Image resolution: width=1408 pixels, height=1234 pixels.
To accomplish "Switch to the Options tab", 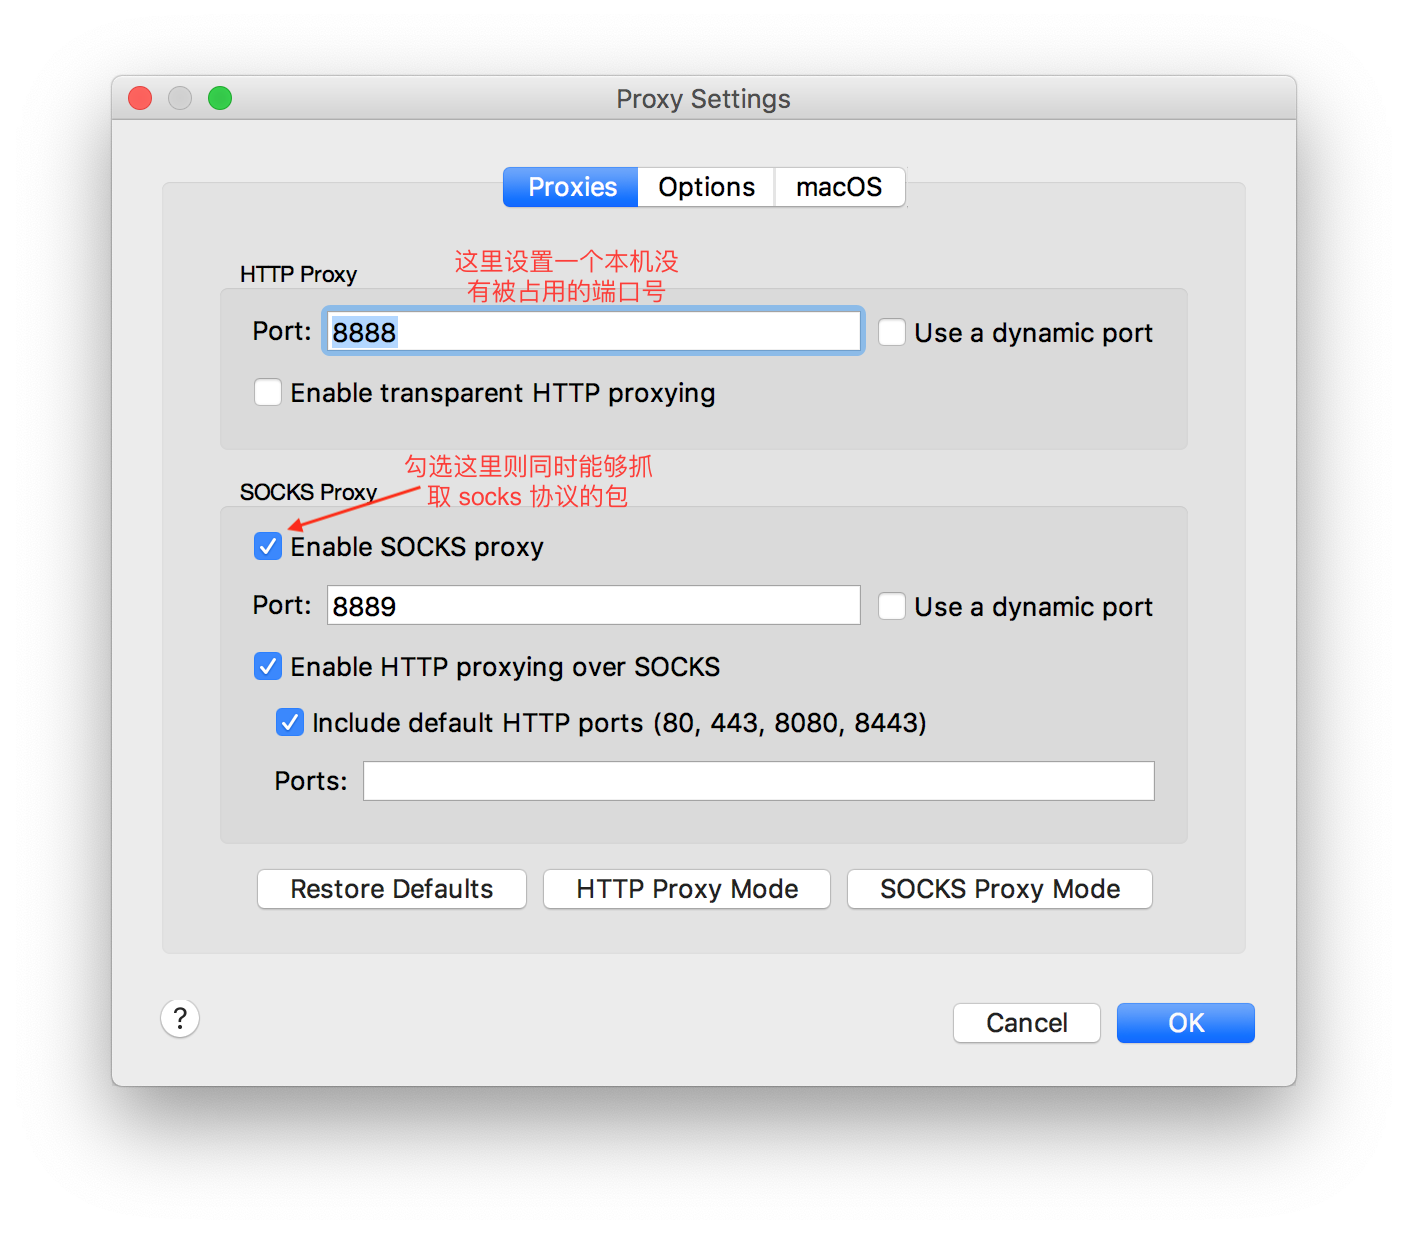I will pyautogui.click(x=706, y=187).
